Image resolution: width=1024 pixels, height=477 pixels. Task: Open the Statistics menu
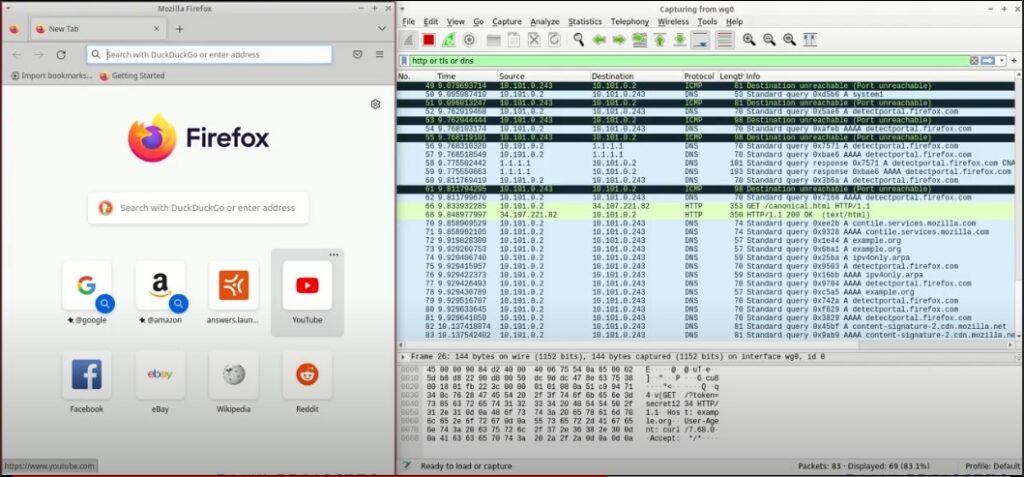tap(584, 22)
